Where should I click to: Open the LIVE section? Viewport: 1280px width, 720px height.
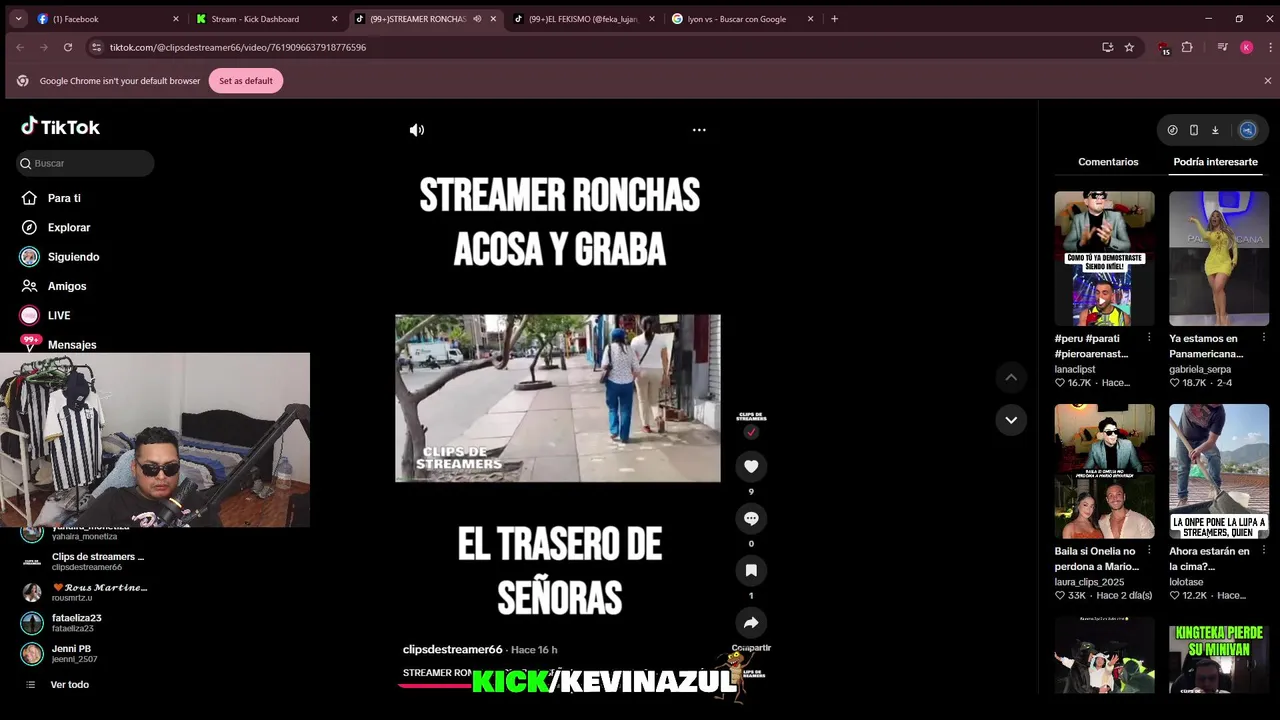pos(59,315)
